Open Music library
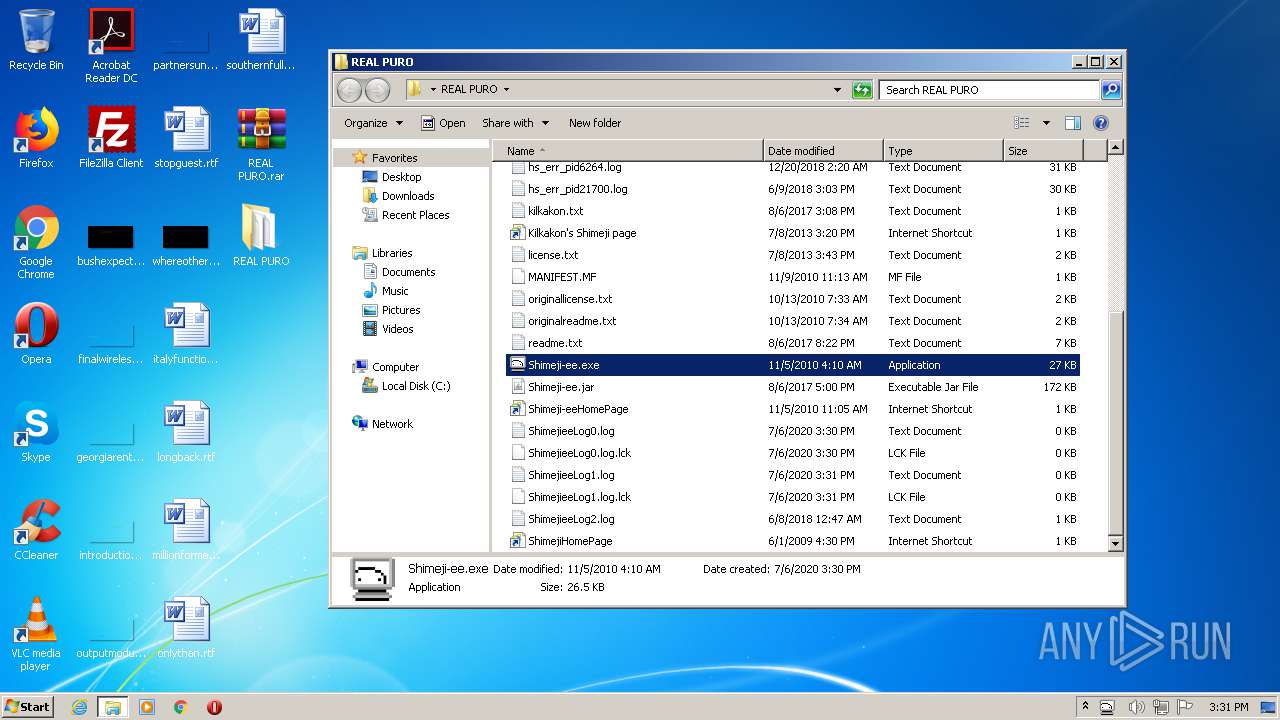The height and width of the screenshot is (720, 1280). [x=395, y=291]
